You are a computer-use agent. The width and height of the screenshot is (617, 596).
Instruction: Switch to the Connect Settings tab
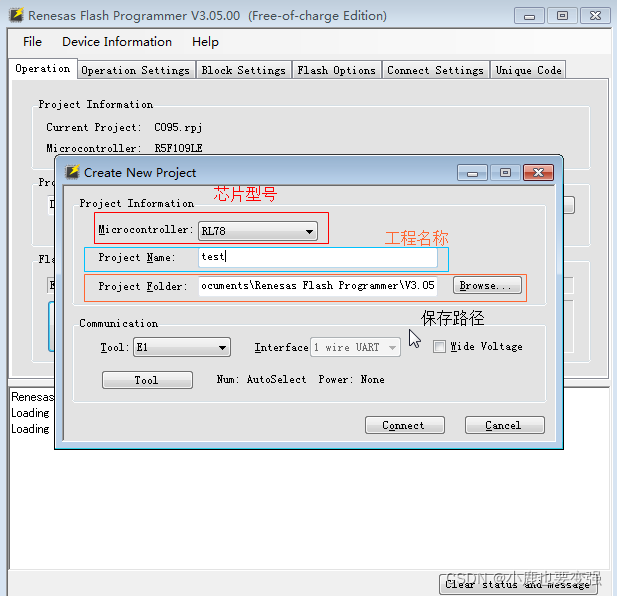pos(435,70)
